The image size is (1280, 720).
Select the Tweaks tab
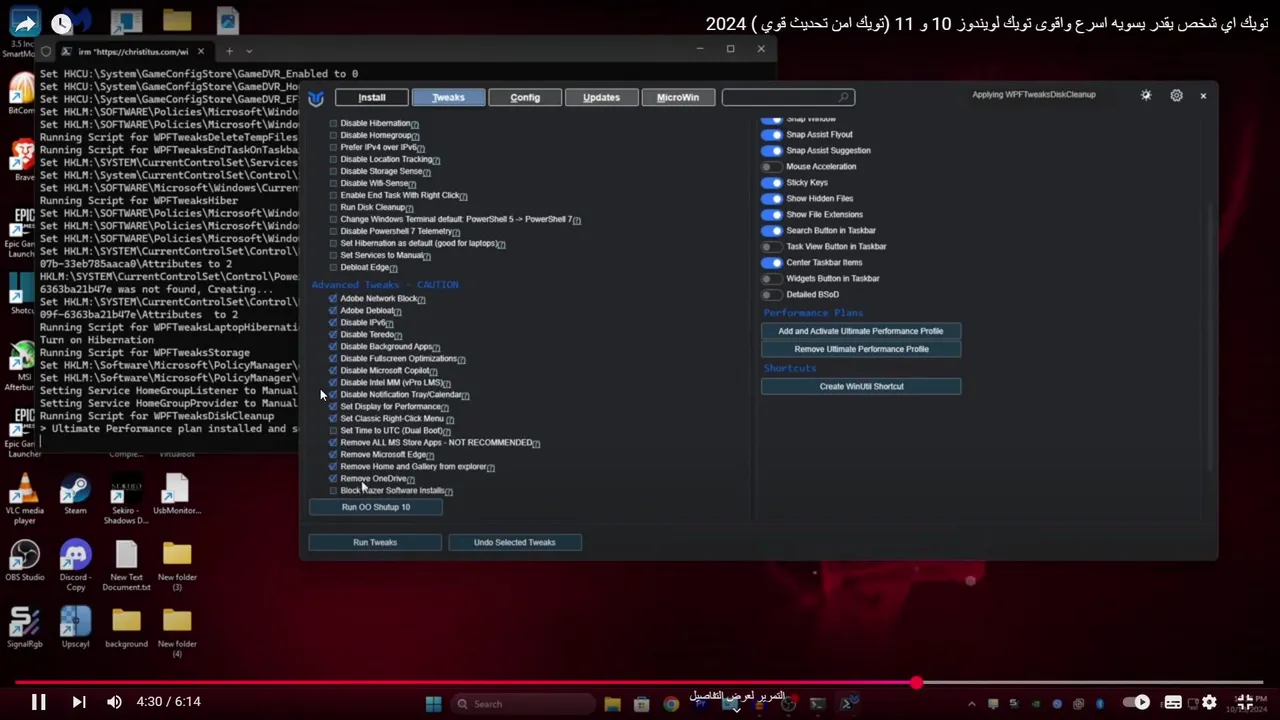coord(448,97)
